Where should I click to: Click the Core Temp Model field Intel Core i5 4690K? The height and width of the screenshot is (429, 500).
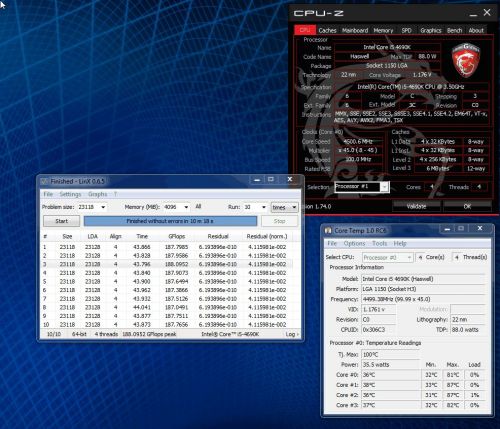pyautogui.click(x=423, y=279)
